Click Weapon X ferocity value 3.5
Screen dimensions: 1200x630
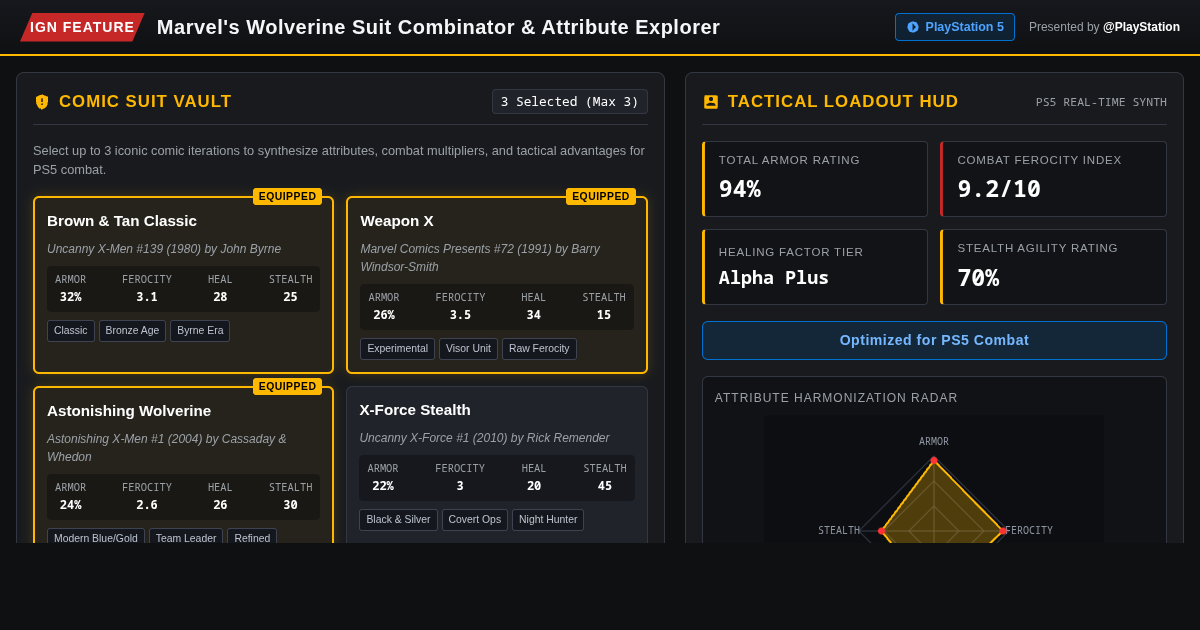point(460,315)
